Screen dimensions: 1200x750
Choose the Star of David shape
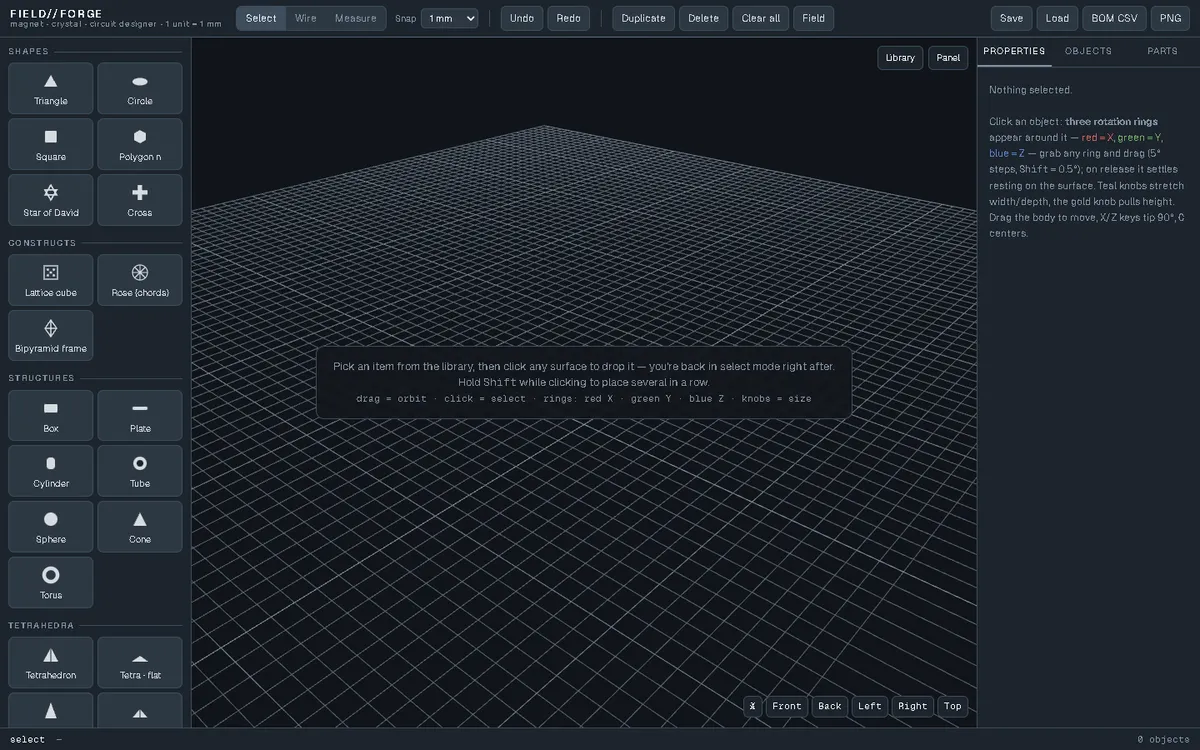pyautogui.click(x=51, y=200)
